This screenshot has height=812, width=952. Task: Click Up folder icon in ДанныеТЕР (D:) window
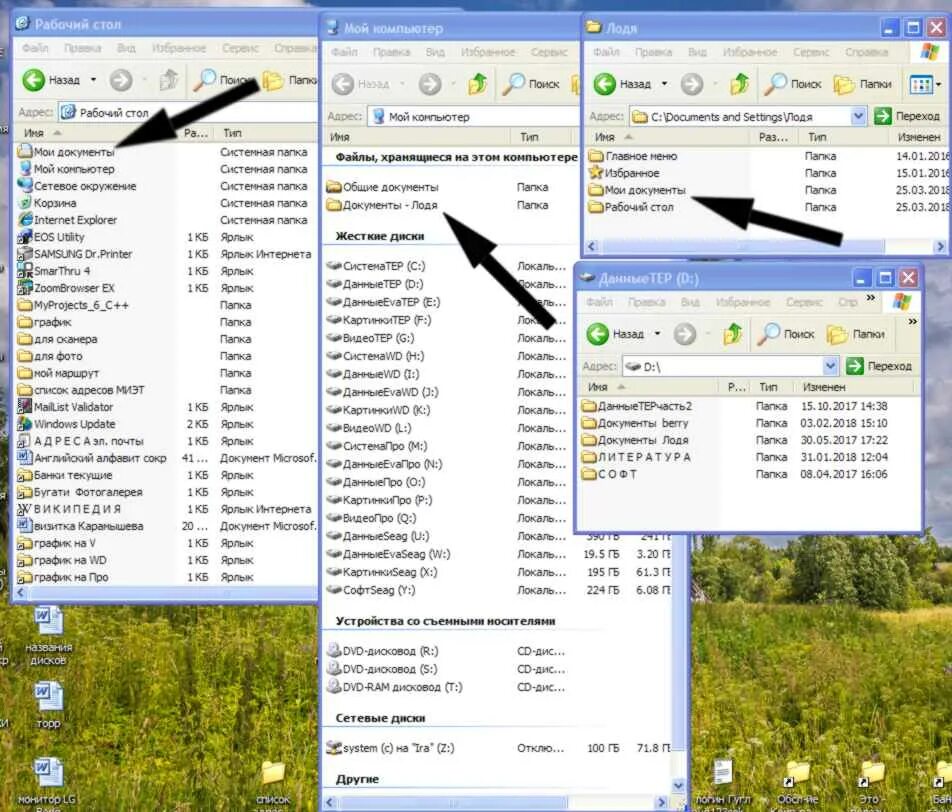point(732,333)
